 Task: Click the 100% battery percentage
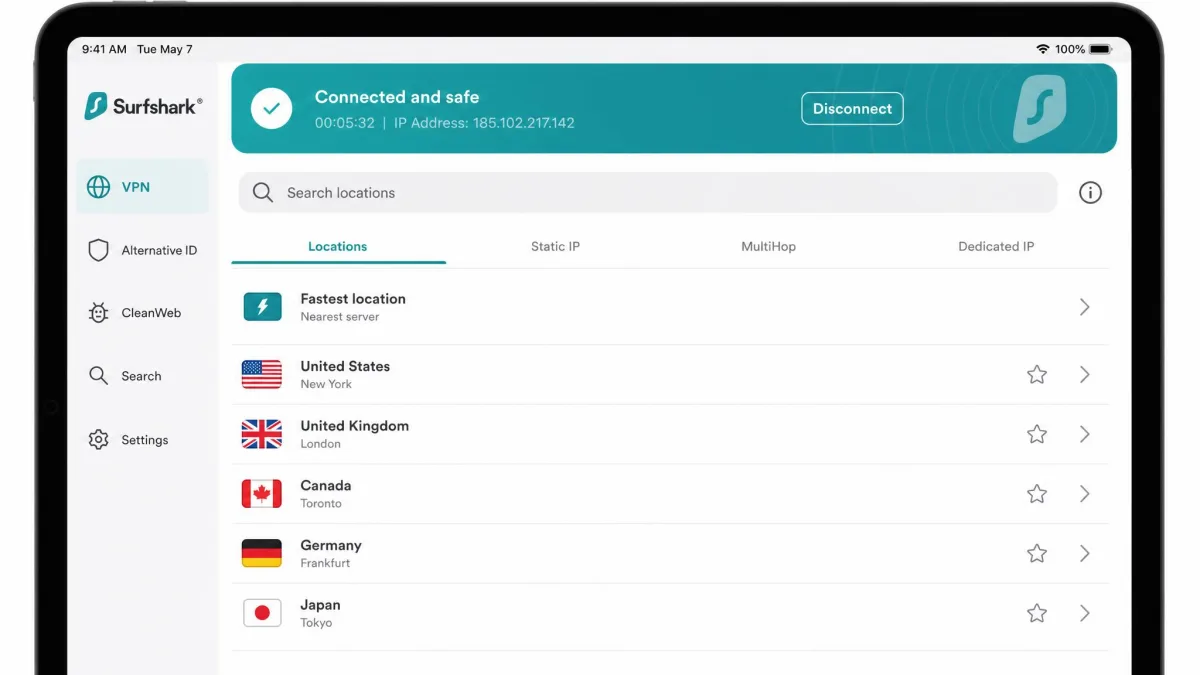[x=1070, y=49]
